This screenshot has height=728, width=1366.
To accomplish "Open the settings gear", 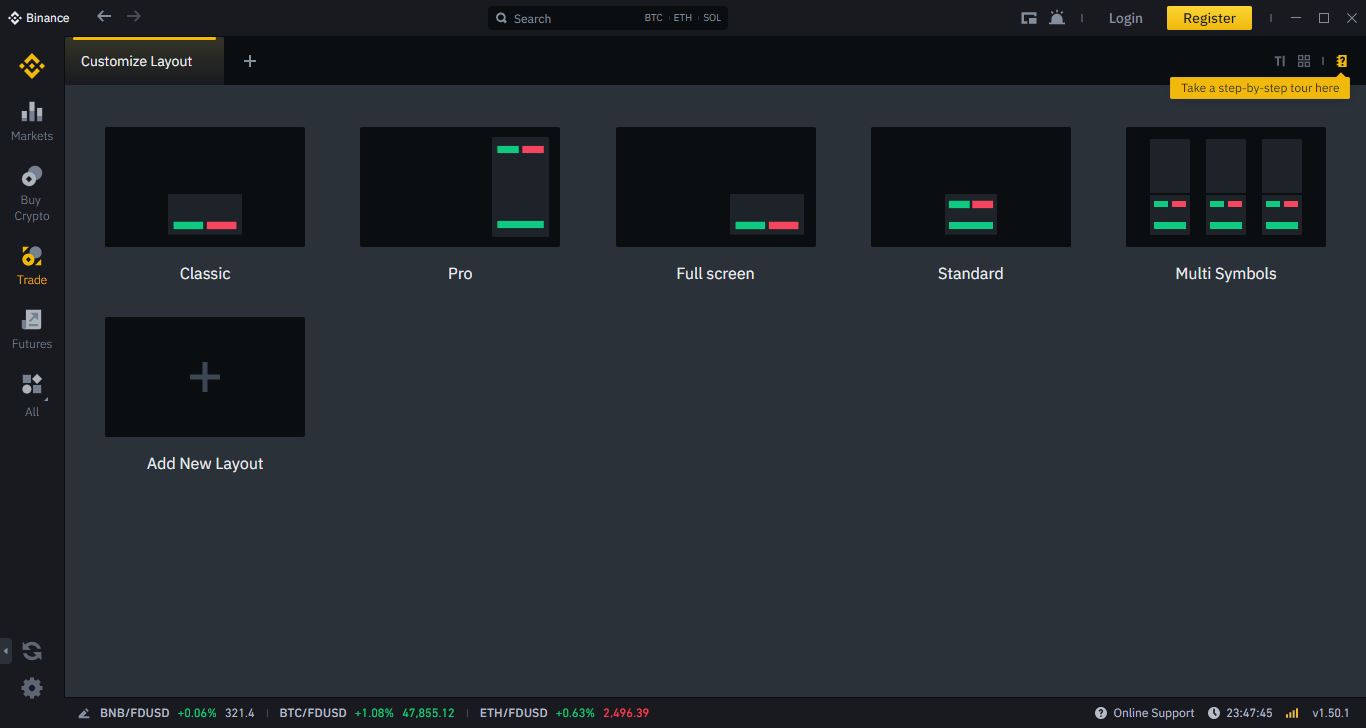I will click(32, 688).
